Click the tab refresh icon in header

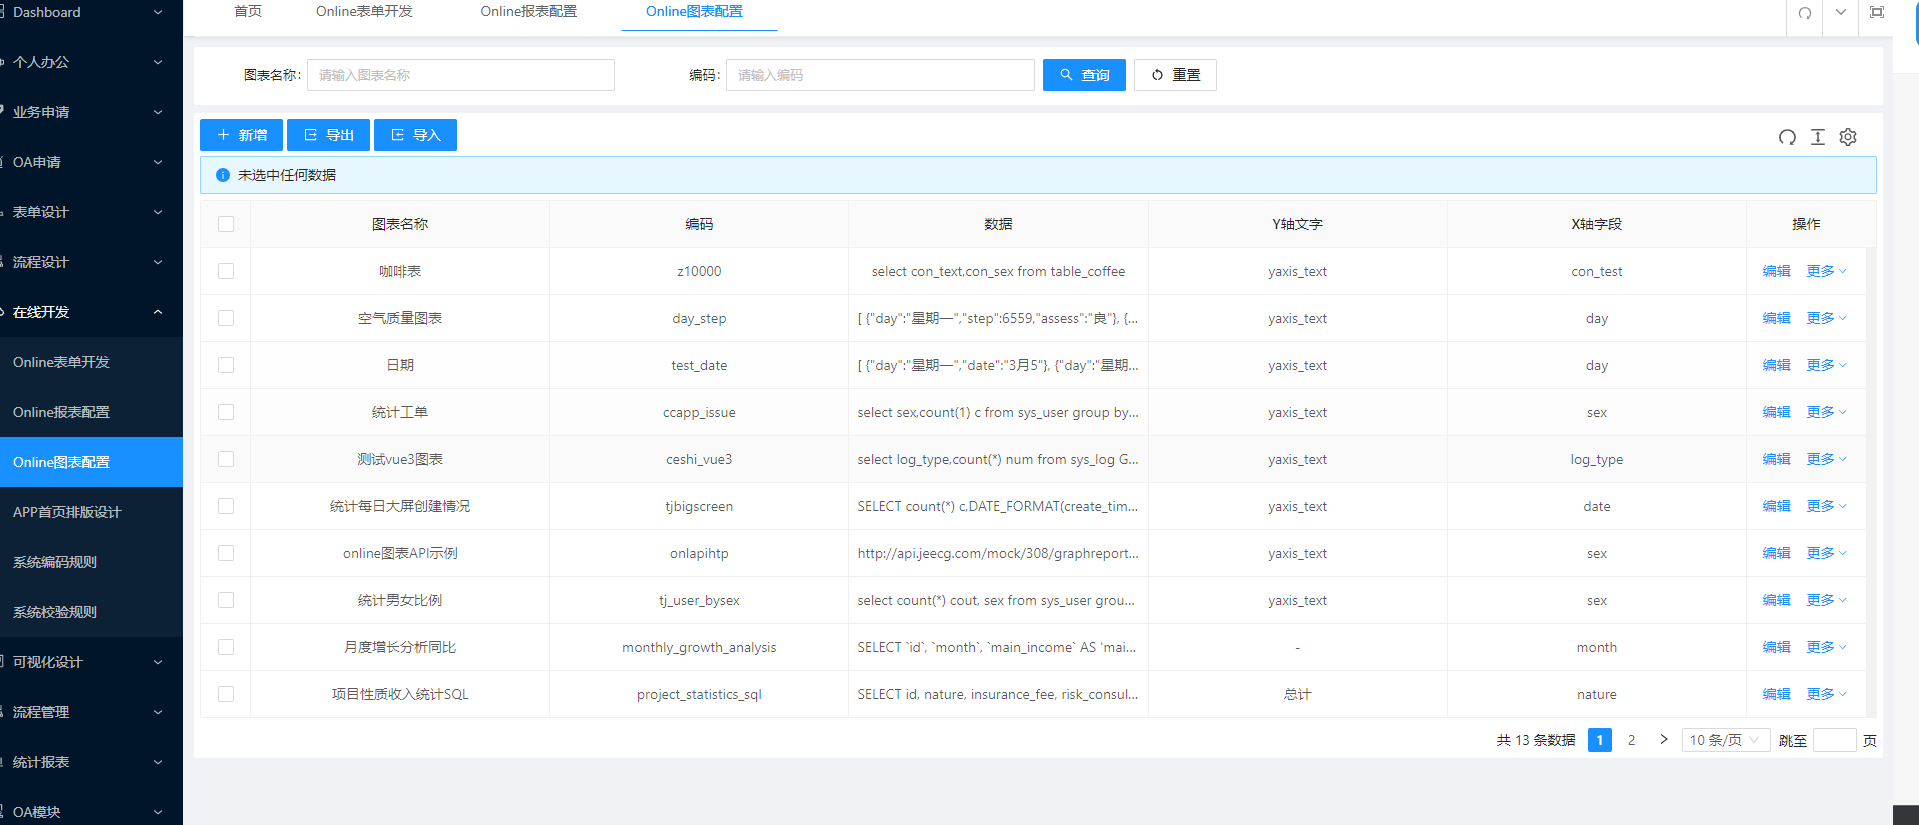tap(1805, 13)
